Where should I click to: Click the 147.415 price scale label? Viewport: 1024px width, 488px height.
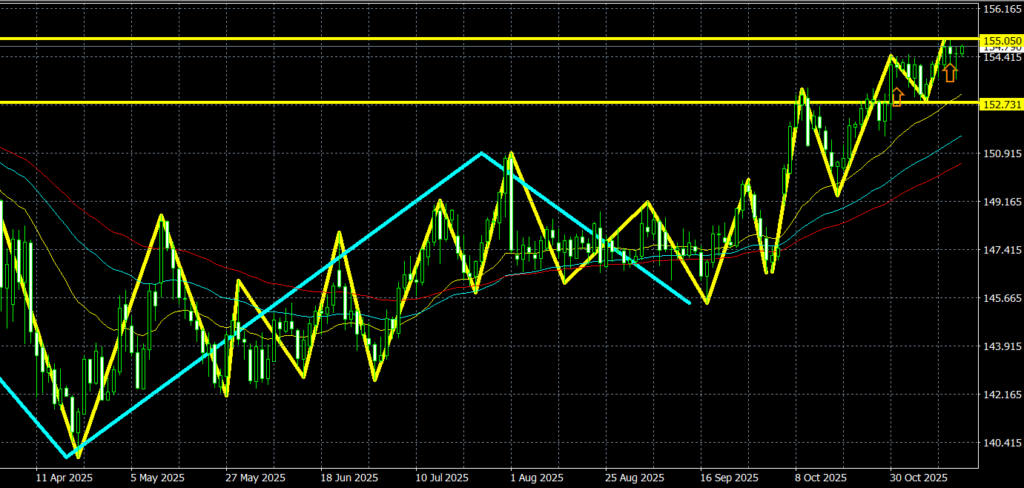[1001, 250]
